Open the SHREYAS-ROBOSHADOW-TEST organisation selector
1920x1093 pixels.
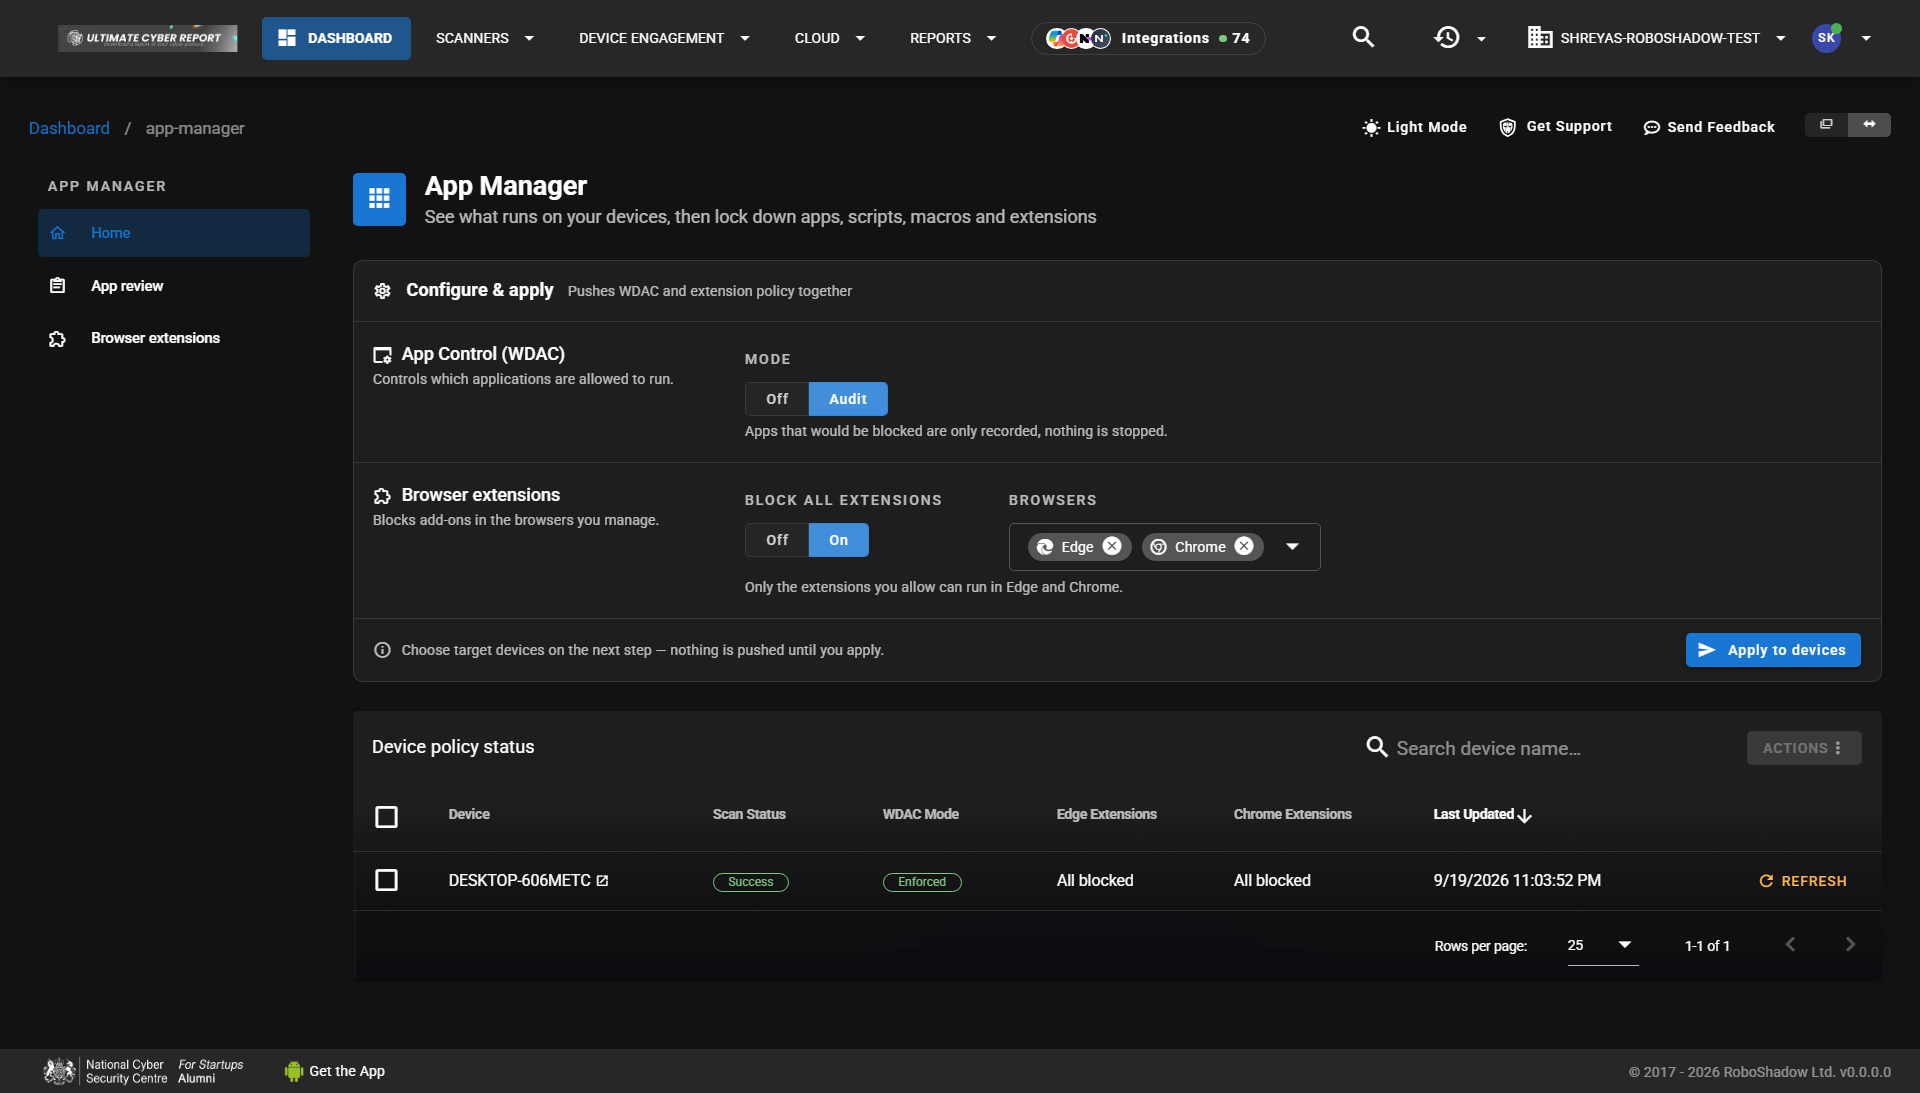[1657, 38]
